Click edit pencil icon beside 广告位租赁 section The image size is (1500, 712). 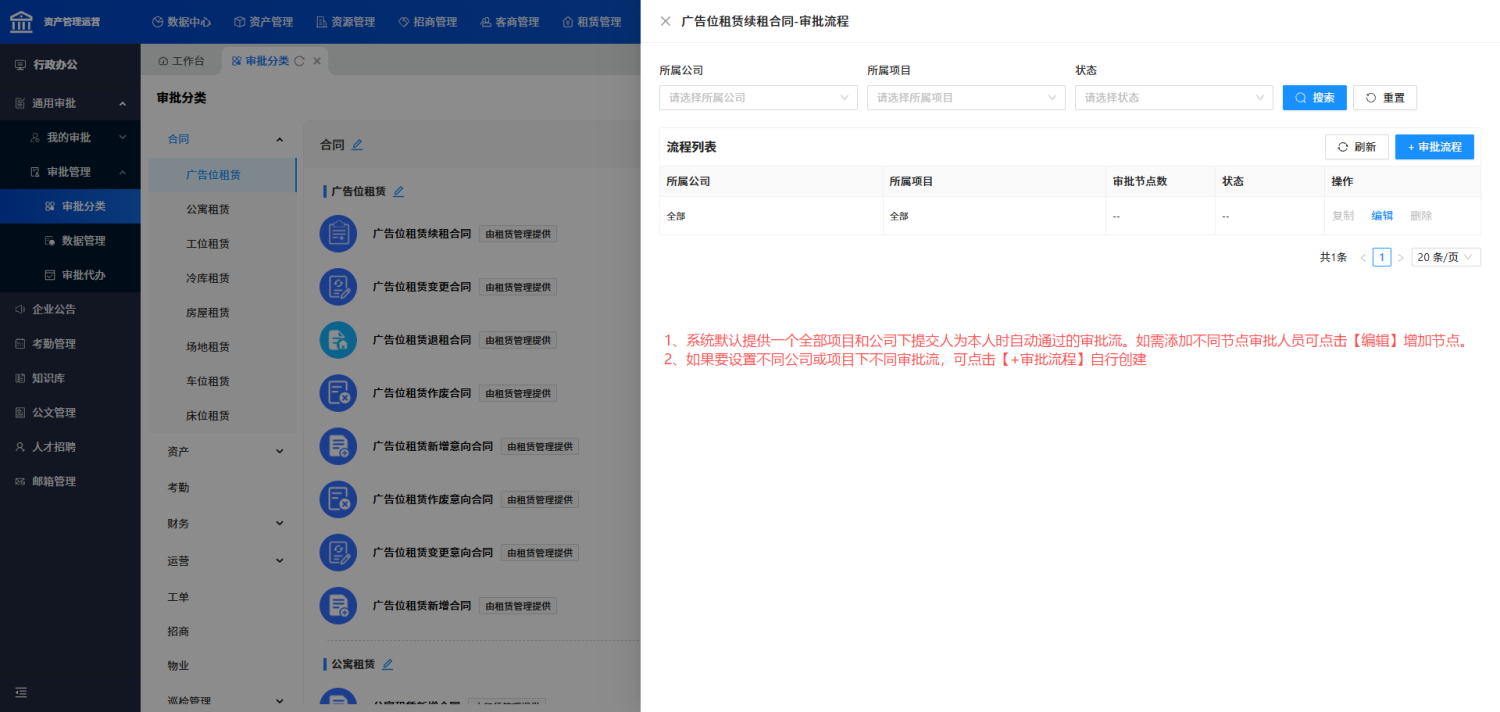(398, 191)
